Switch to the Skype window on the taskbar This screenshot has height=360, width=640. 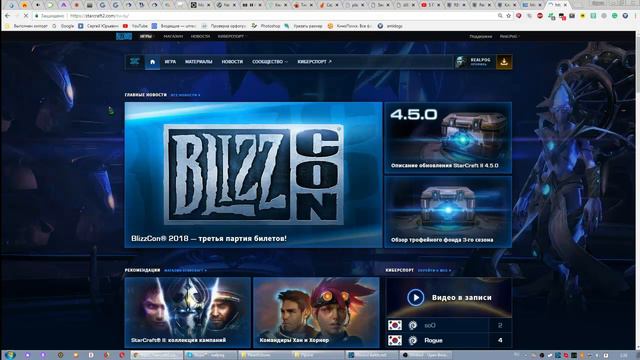coord(210,355)
